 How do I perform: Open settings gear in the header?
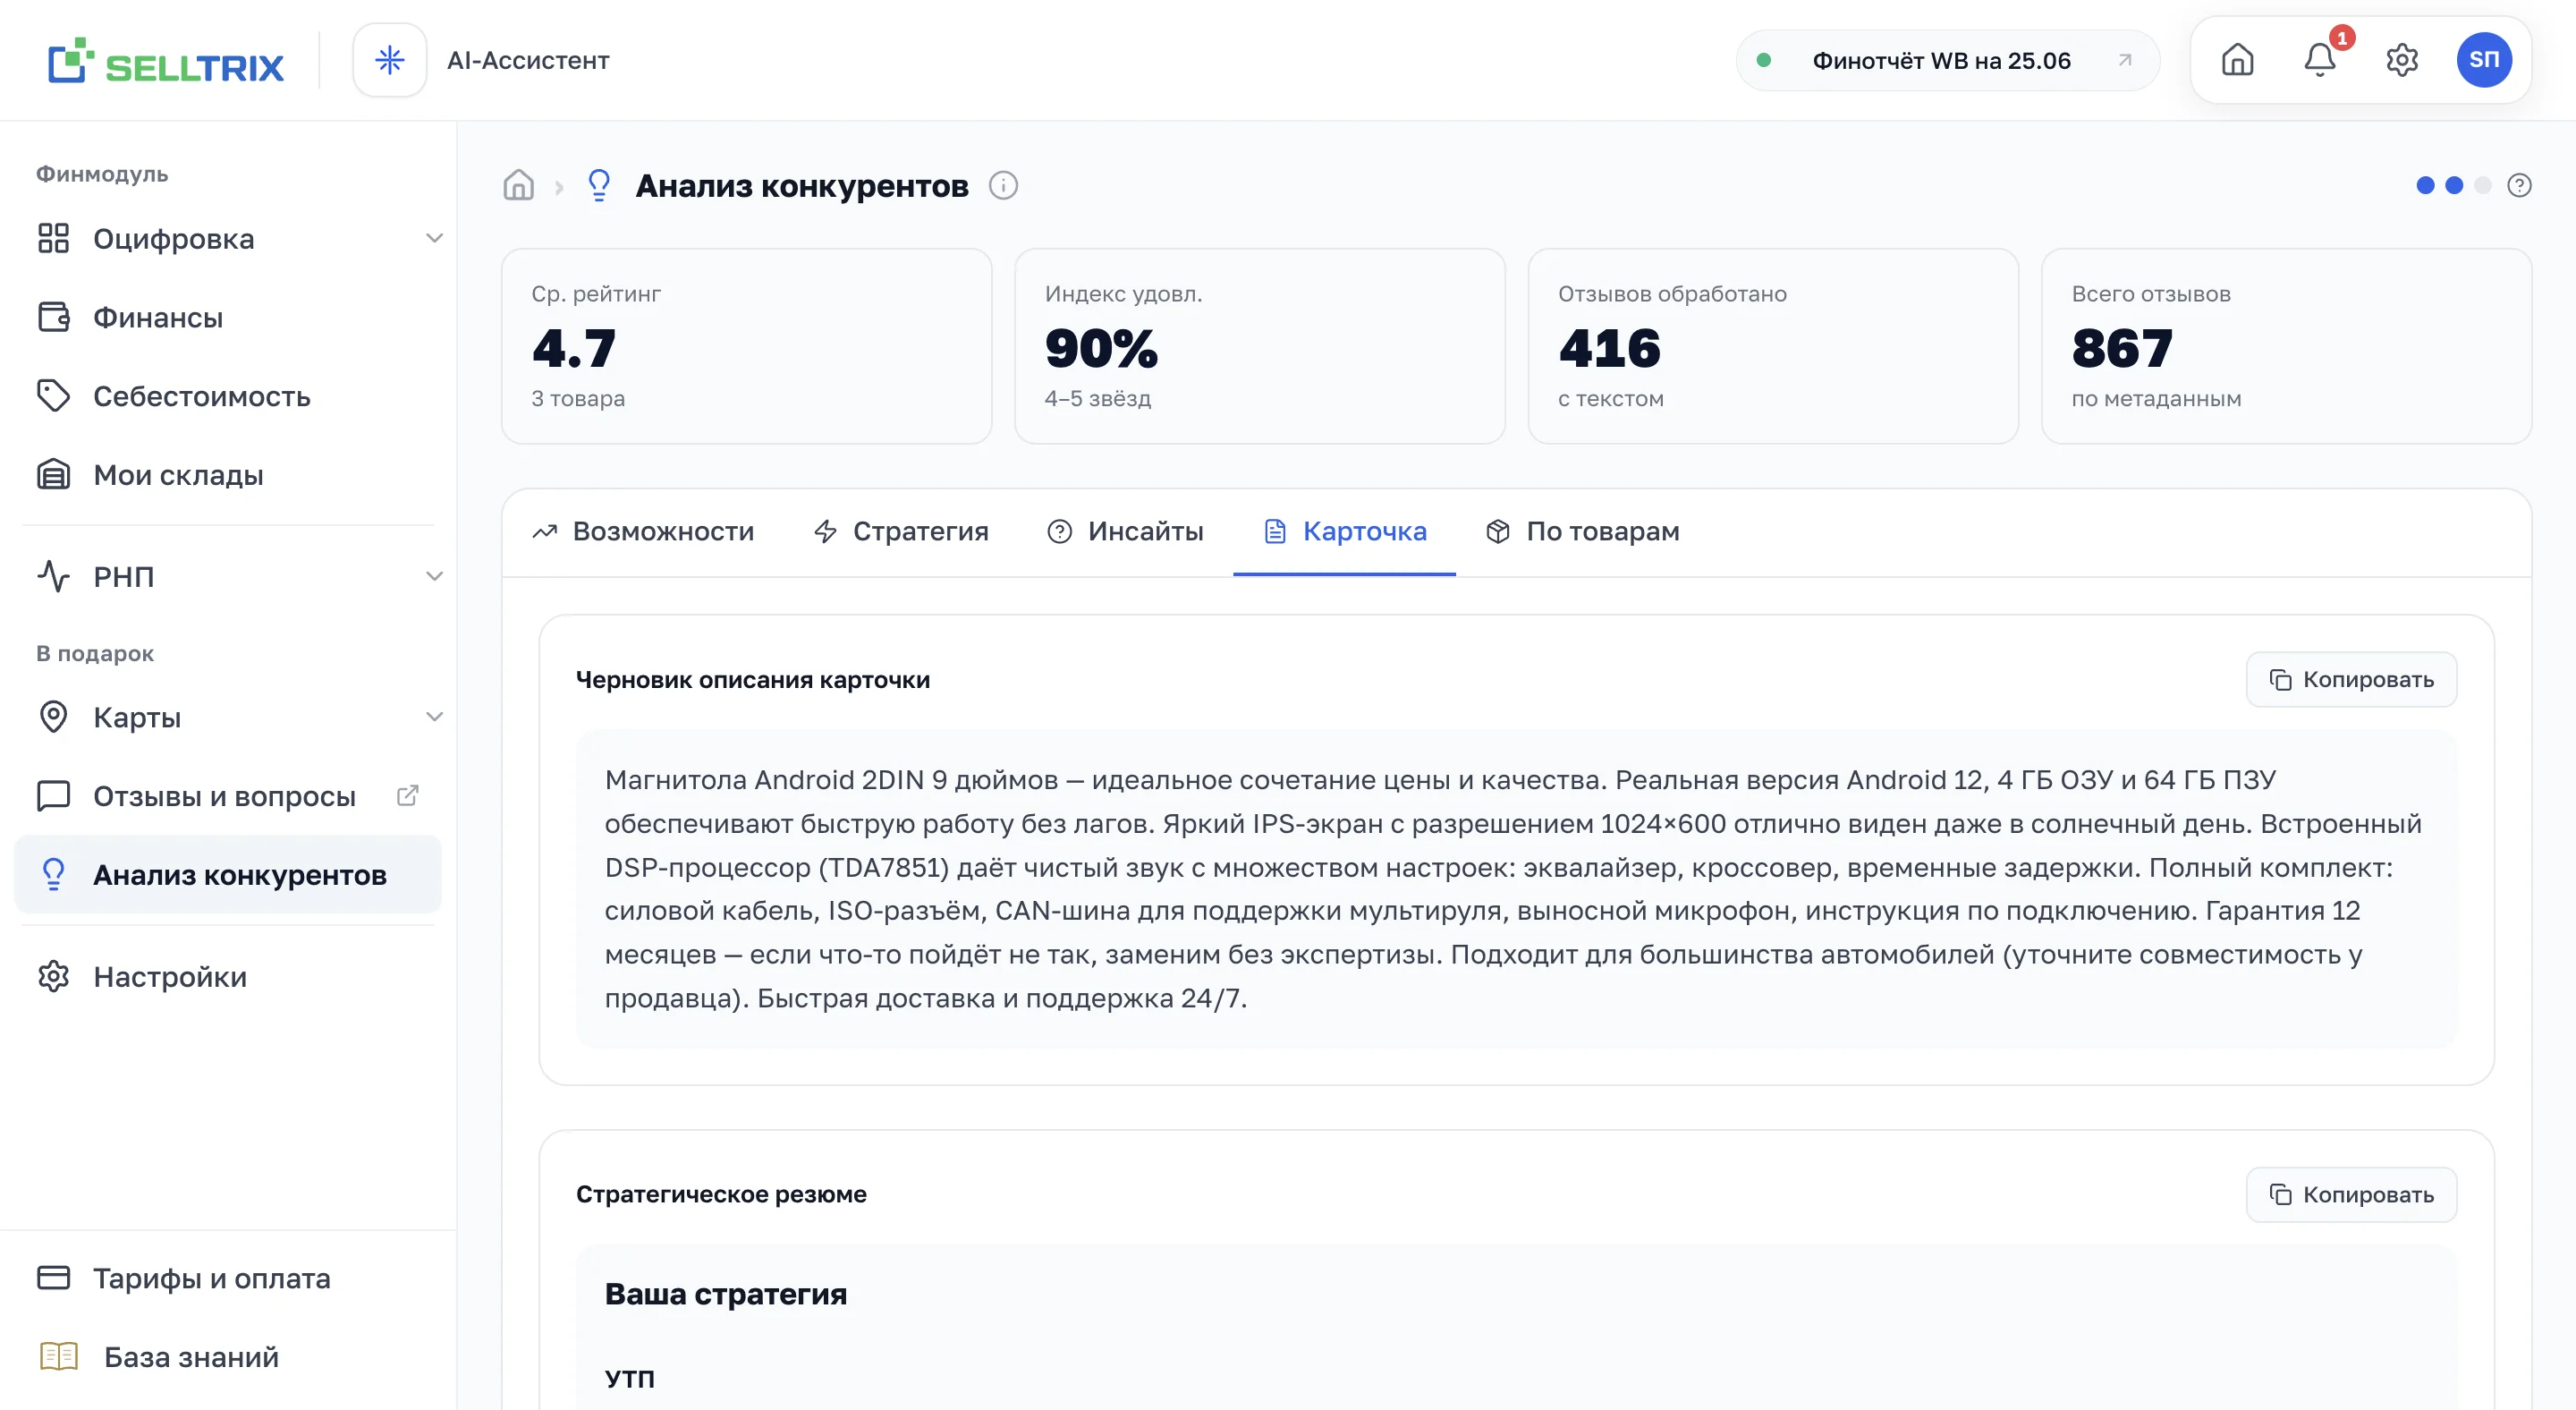pyautogui.click(x=2402, y=60)
